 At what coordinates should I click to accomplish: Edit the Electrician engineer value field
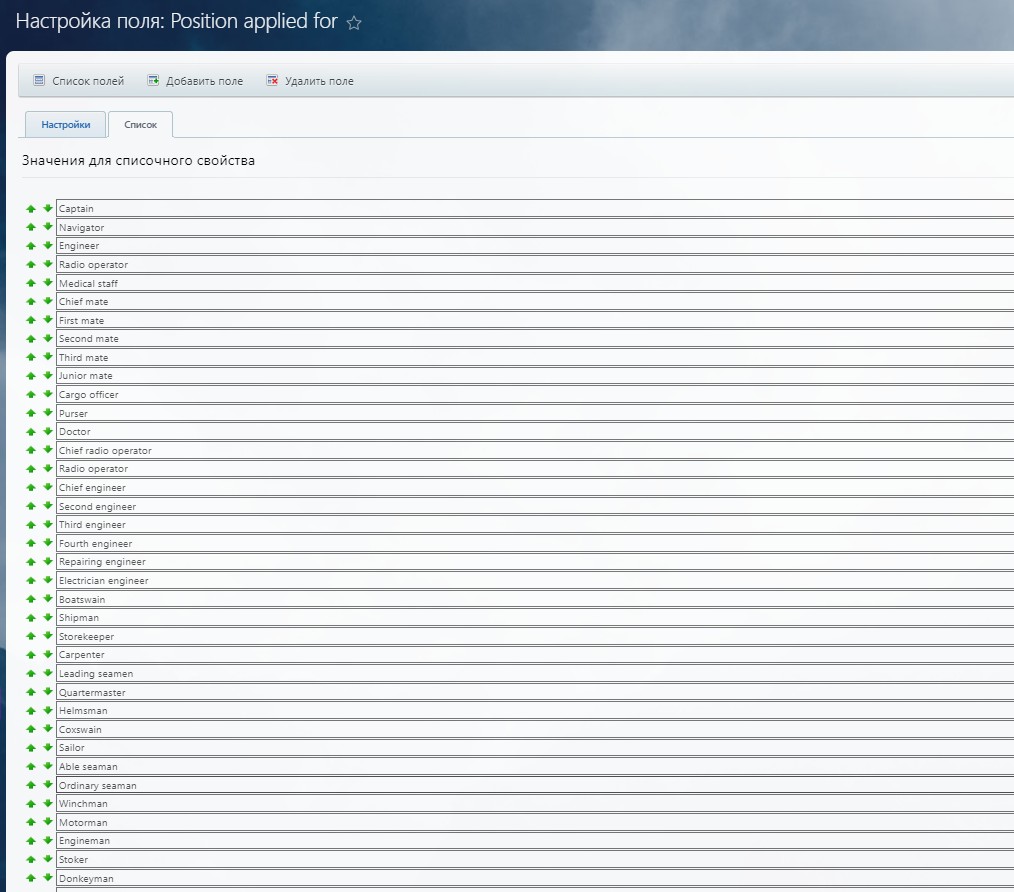click(535, 580)
